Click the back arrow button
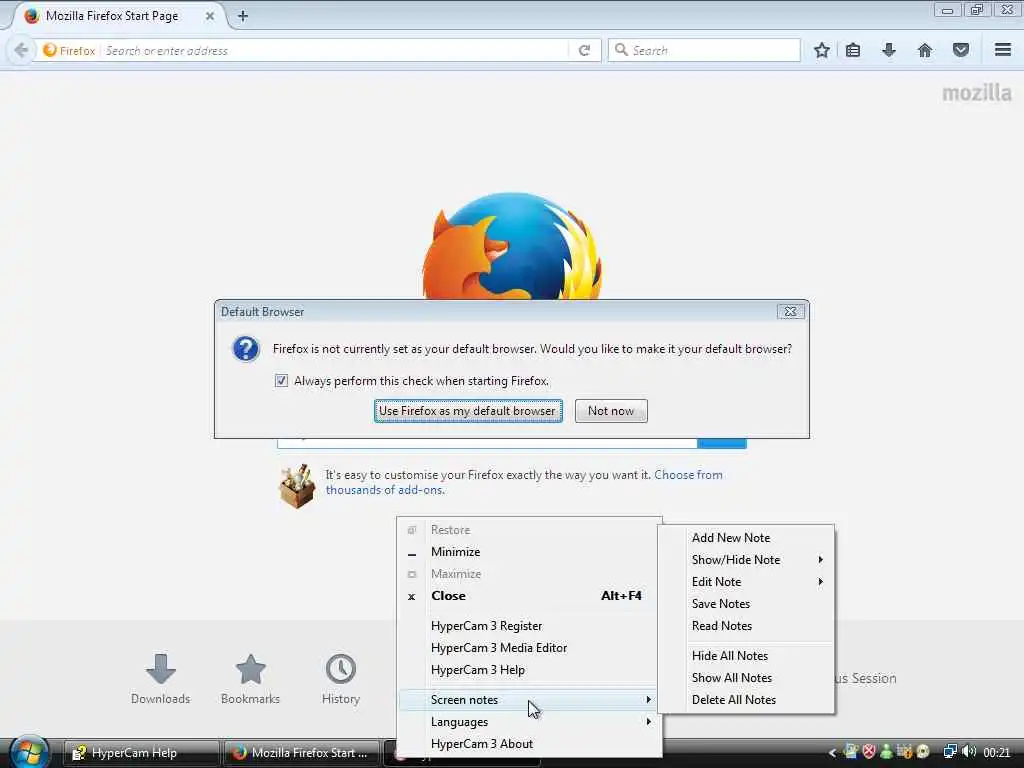 click(x=21, y=50)
